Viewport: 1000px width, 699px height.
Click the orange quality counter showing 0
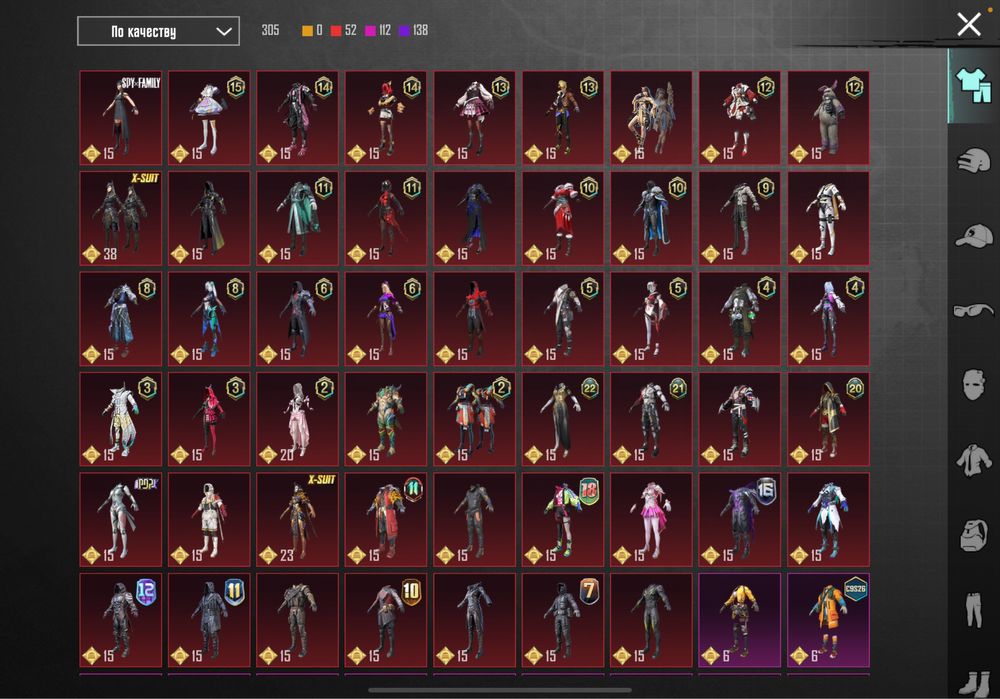[x=312, y=30]
